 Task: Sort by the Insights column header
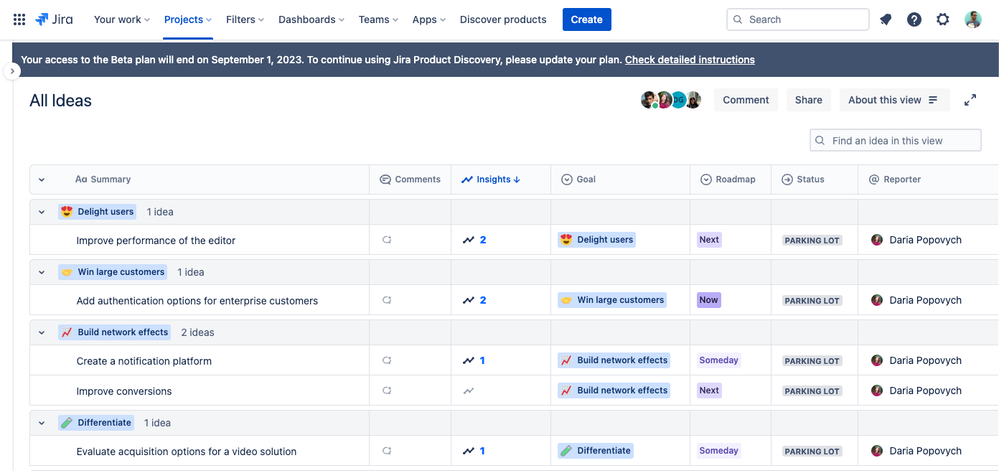pyautogui.click(x=492, y=180)
